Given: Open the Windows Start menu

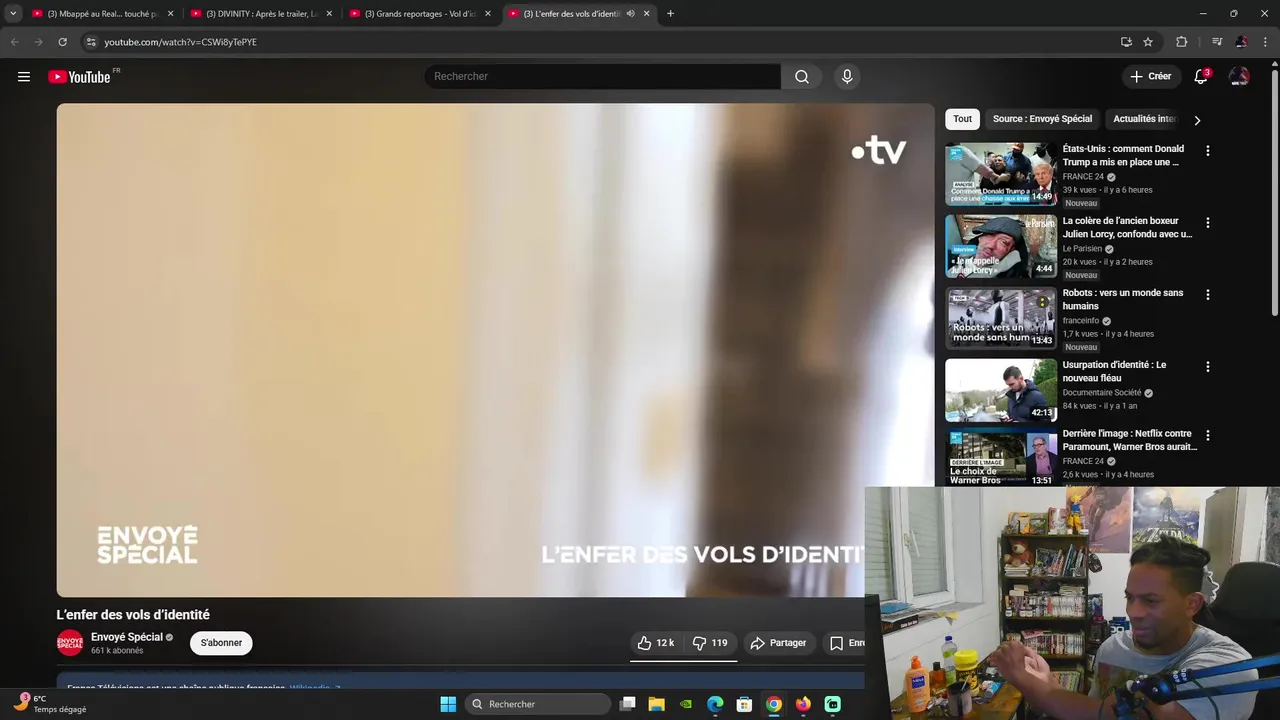Looking at the screenshot, I should (x=448, y=704).
